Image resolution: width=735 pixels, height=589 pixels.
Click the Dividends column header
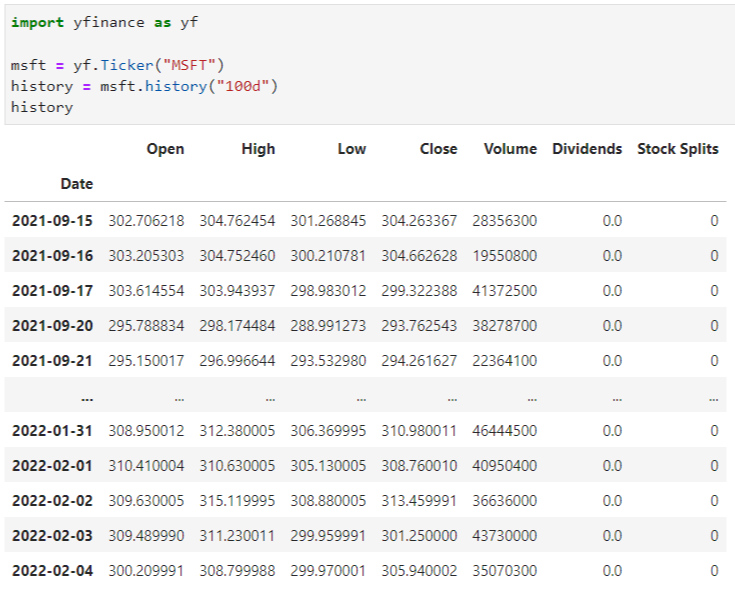point(587,149)
